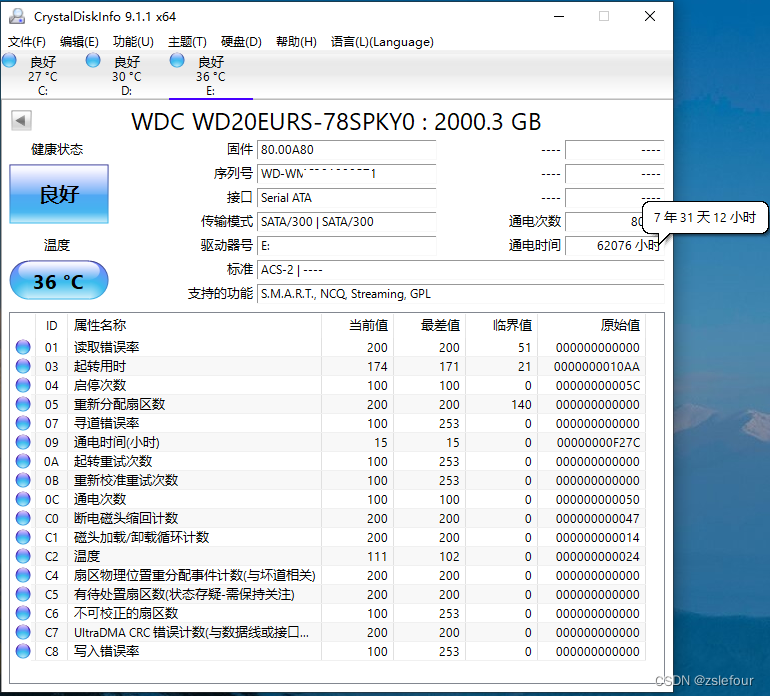Select the C: drive tab at 27 °C
The height and width of the screenshot is (696, 770).
pyautogui.click(x=42, y=76)
